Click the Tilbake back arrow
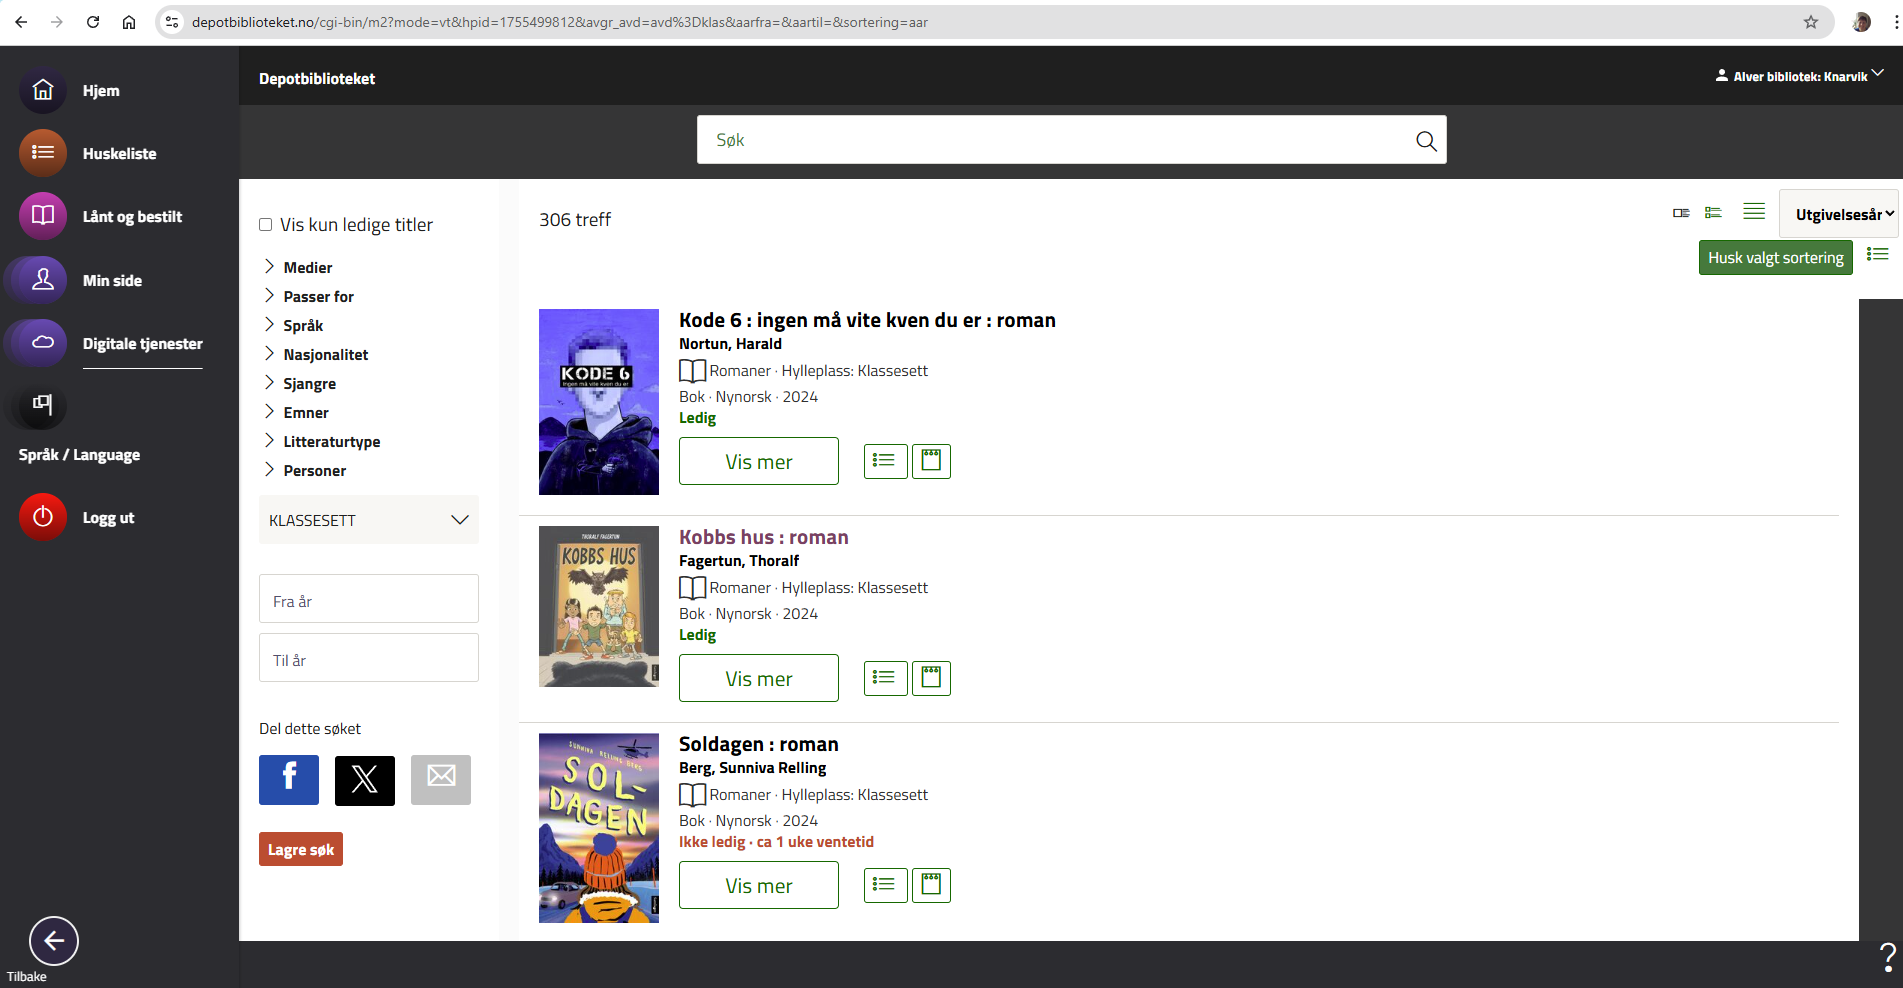The image size is (1903, 988). [x=54, y=941]
